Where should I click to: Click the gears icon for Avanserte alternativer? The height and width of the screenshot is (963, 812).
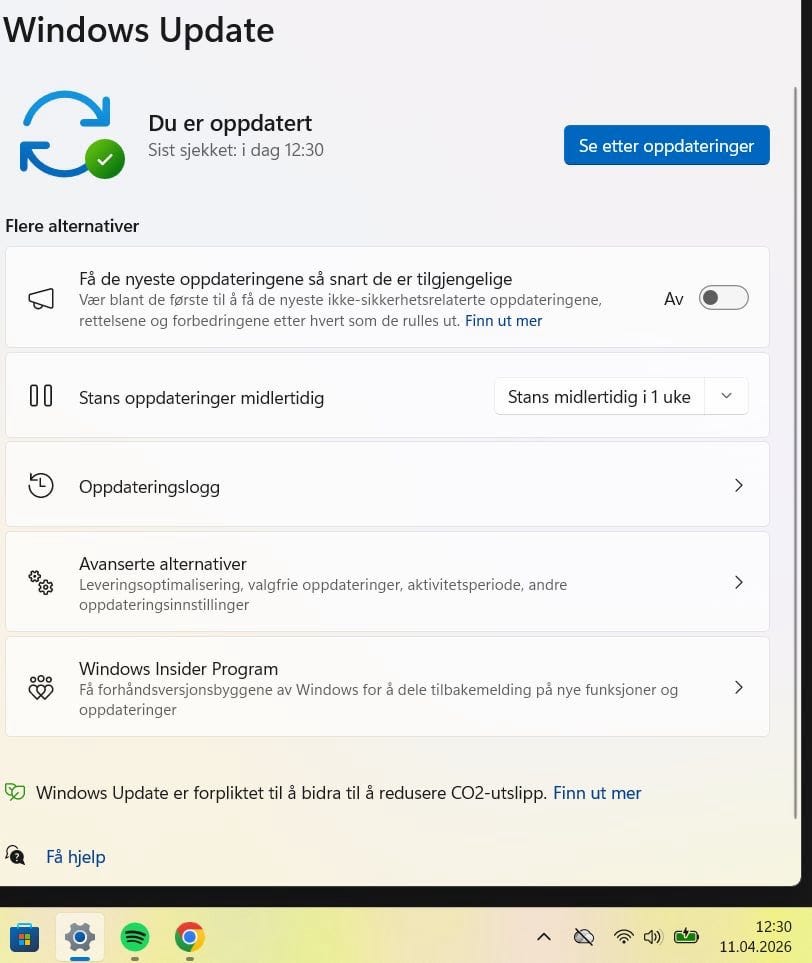coord(41,582)
